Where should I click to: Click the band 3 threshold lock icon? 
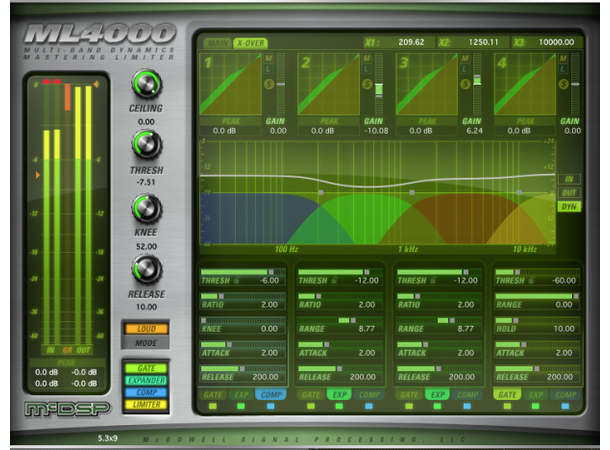pos(433,280)
